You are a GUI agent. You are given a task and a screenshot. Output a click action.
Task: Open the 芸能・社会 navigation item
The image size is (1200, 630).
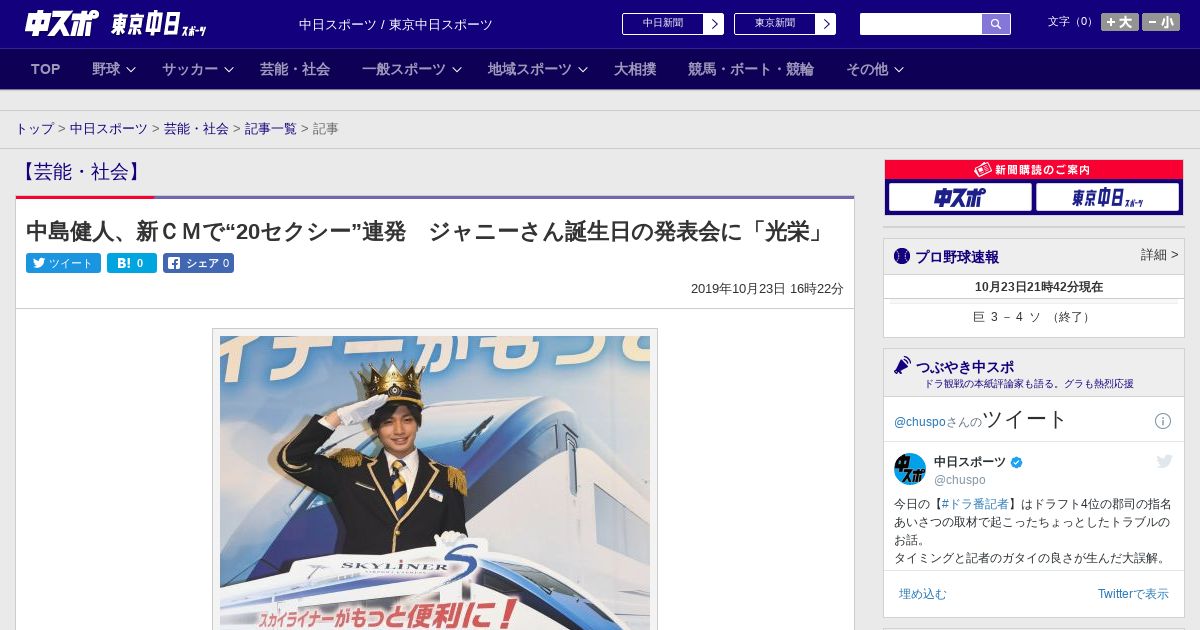pos(295,69)
